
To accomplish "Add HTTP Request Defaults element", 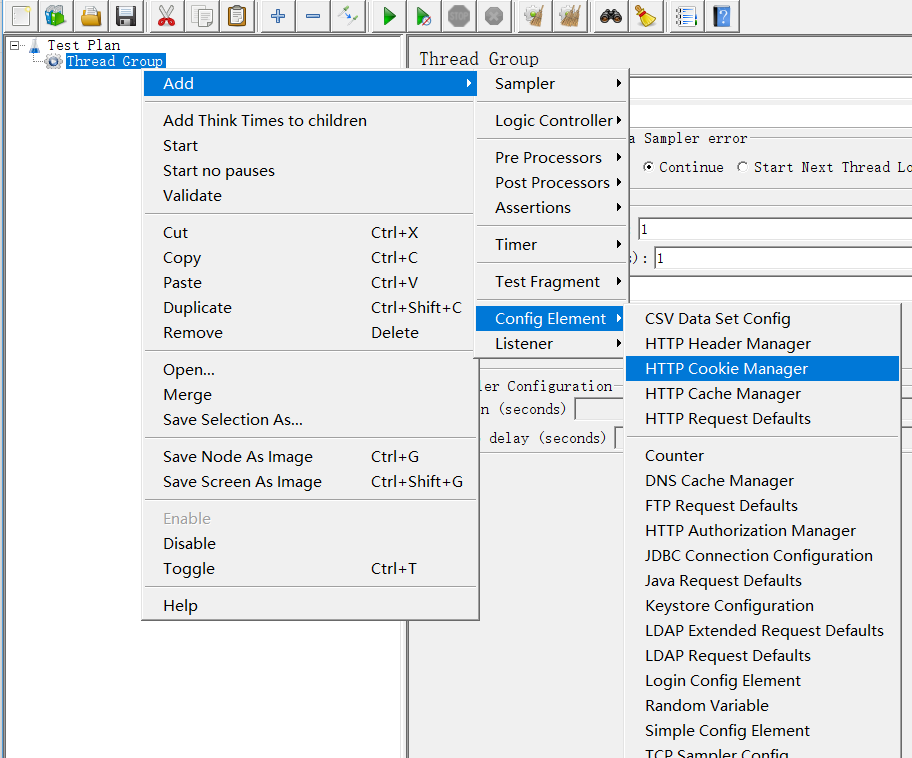I will (x=763, y=419).
